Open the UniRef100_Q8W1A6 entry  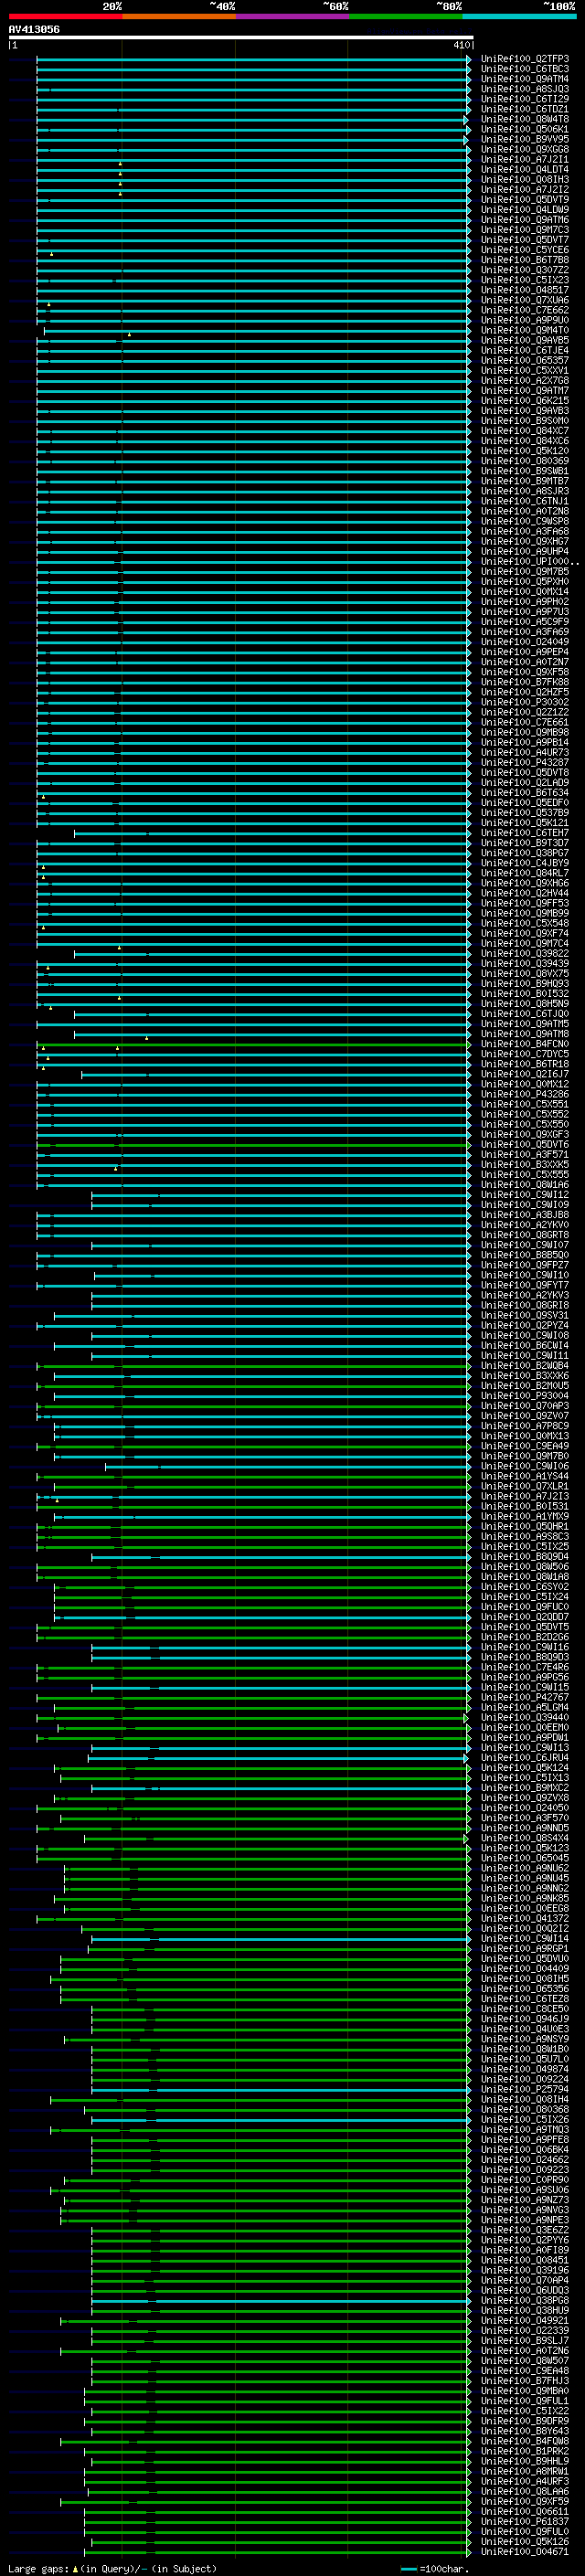point(525,1185)
